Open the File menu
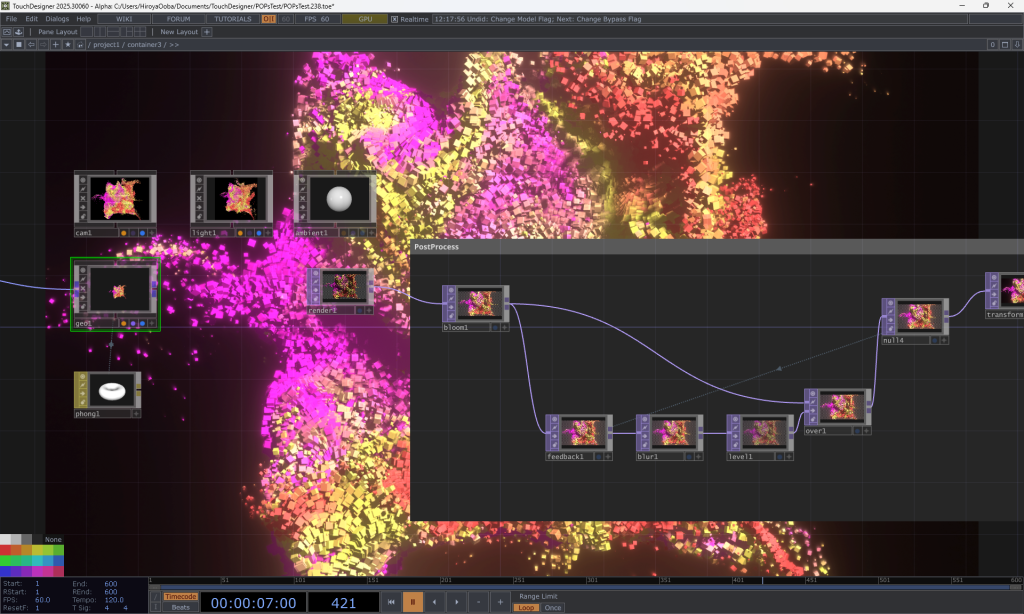The width and height of the screenshot is (1024, 614). pyautogui.click(x=11, y=19)
